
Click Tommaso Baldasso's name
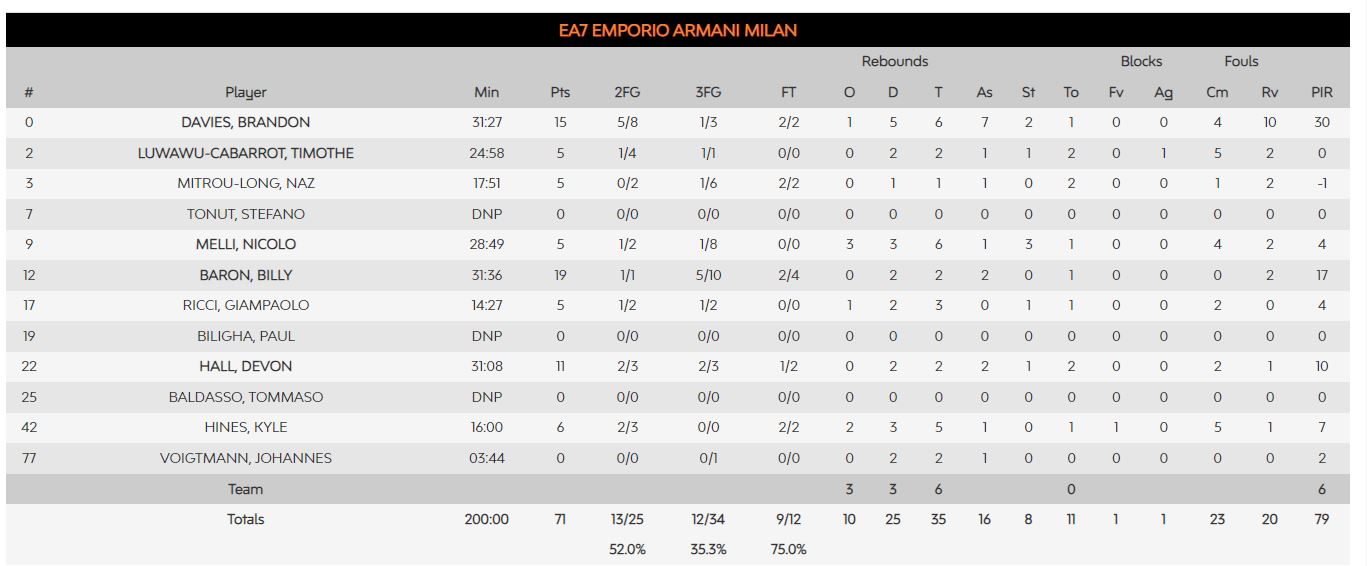pos(245,397)
